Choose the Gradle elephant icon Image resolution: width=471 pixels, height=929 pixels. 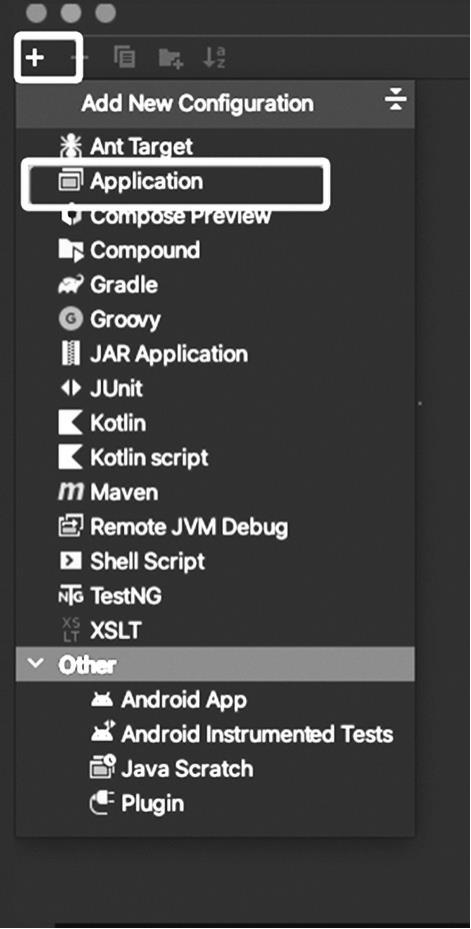click(71, 286)
